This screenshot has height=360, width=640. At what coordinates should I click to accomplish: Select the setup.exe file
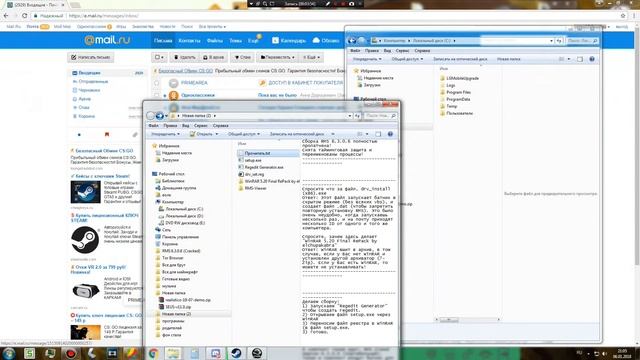[250, 160]
